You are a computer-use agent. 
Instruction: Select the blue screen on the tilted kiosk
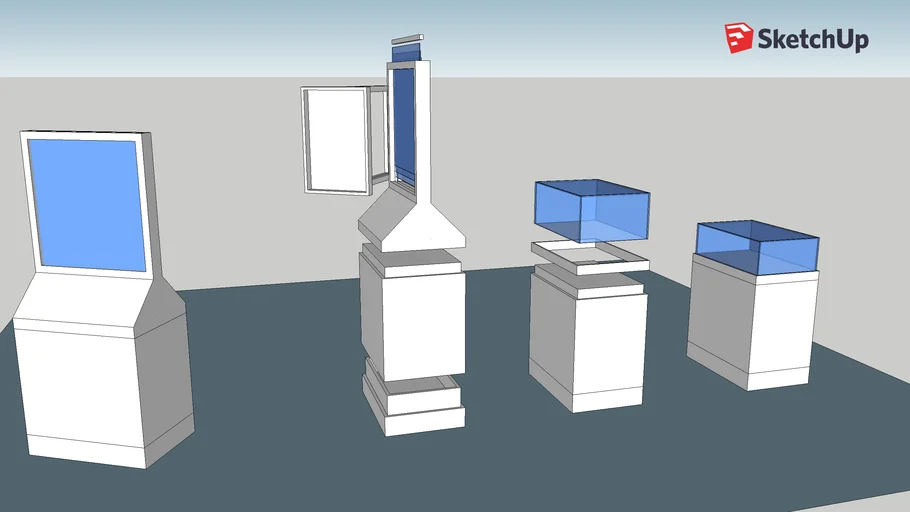coord(87,205)
